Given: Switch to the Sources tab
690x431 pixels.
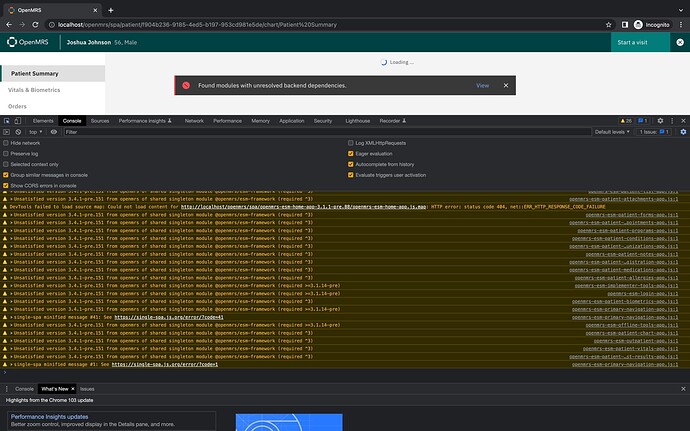Looking at the screenshot, I should (x=100, y=121).
